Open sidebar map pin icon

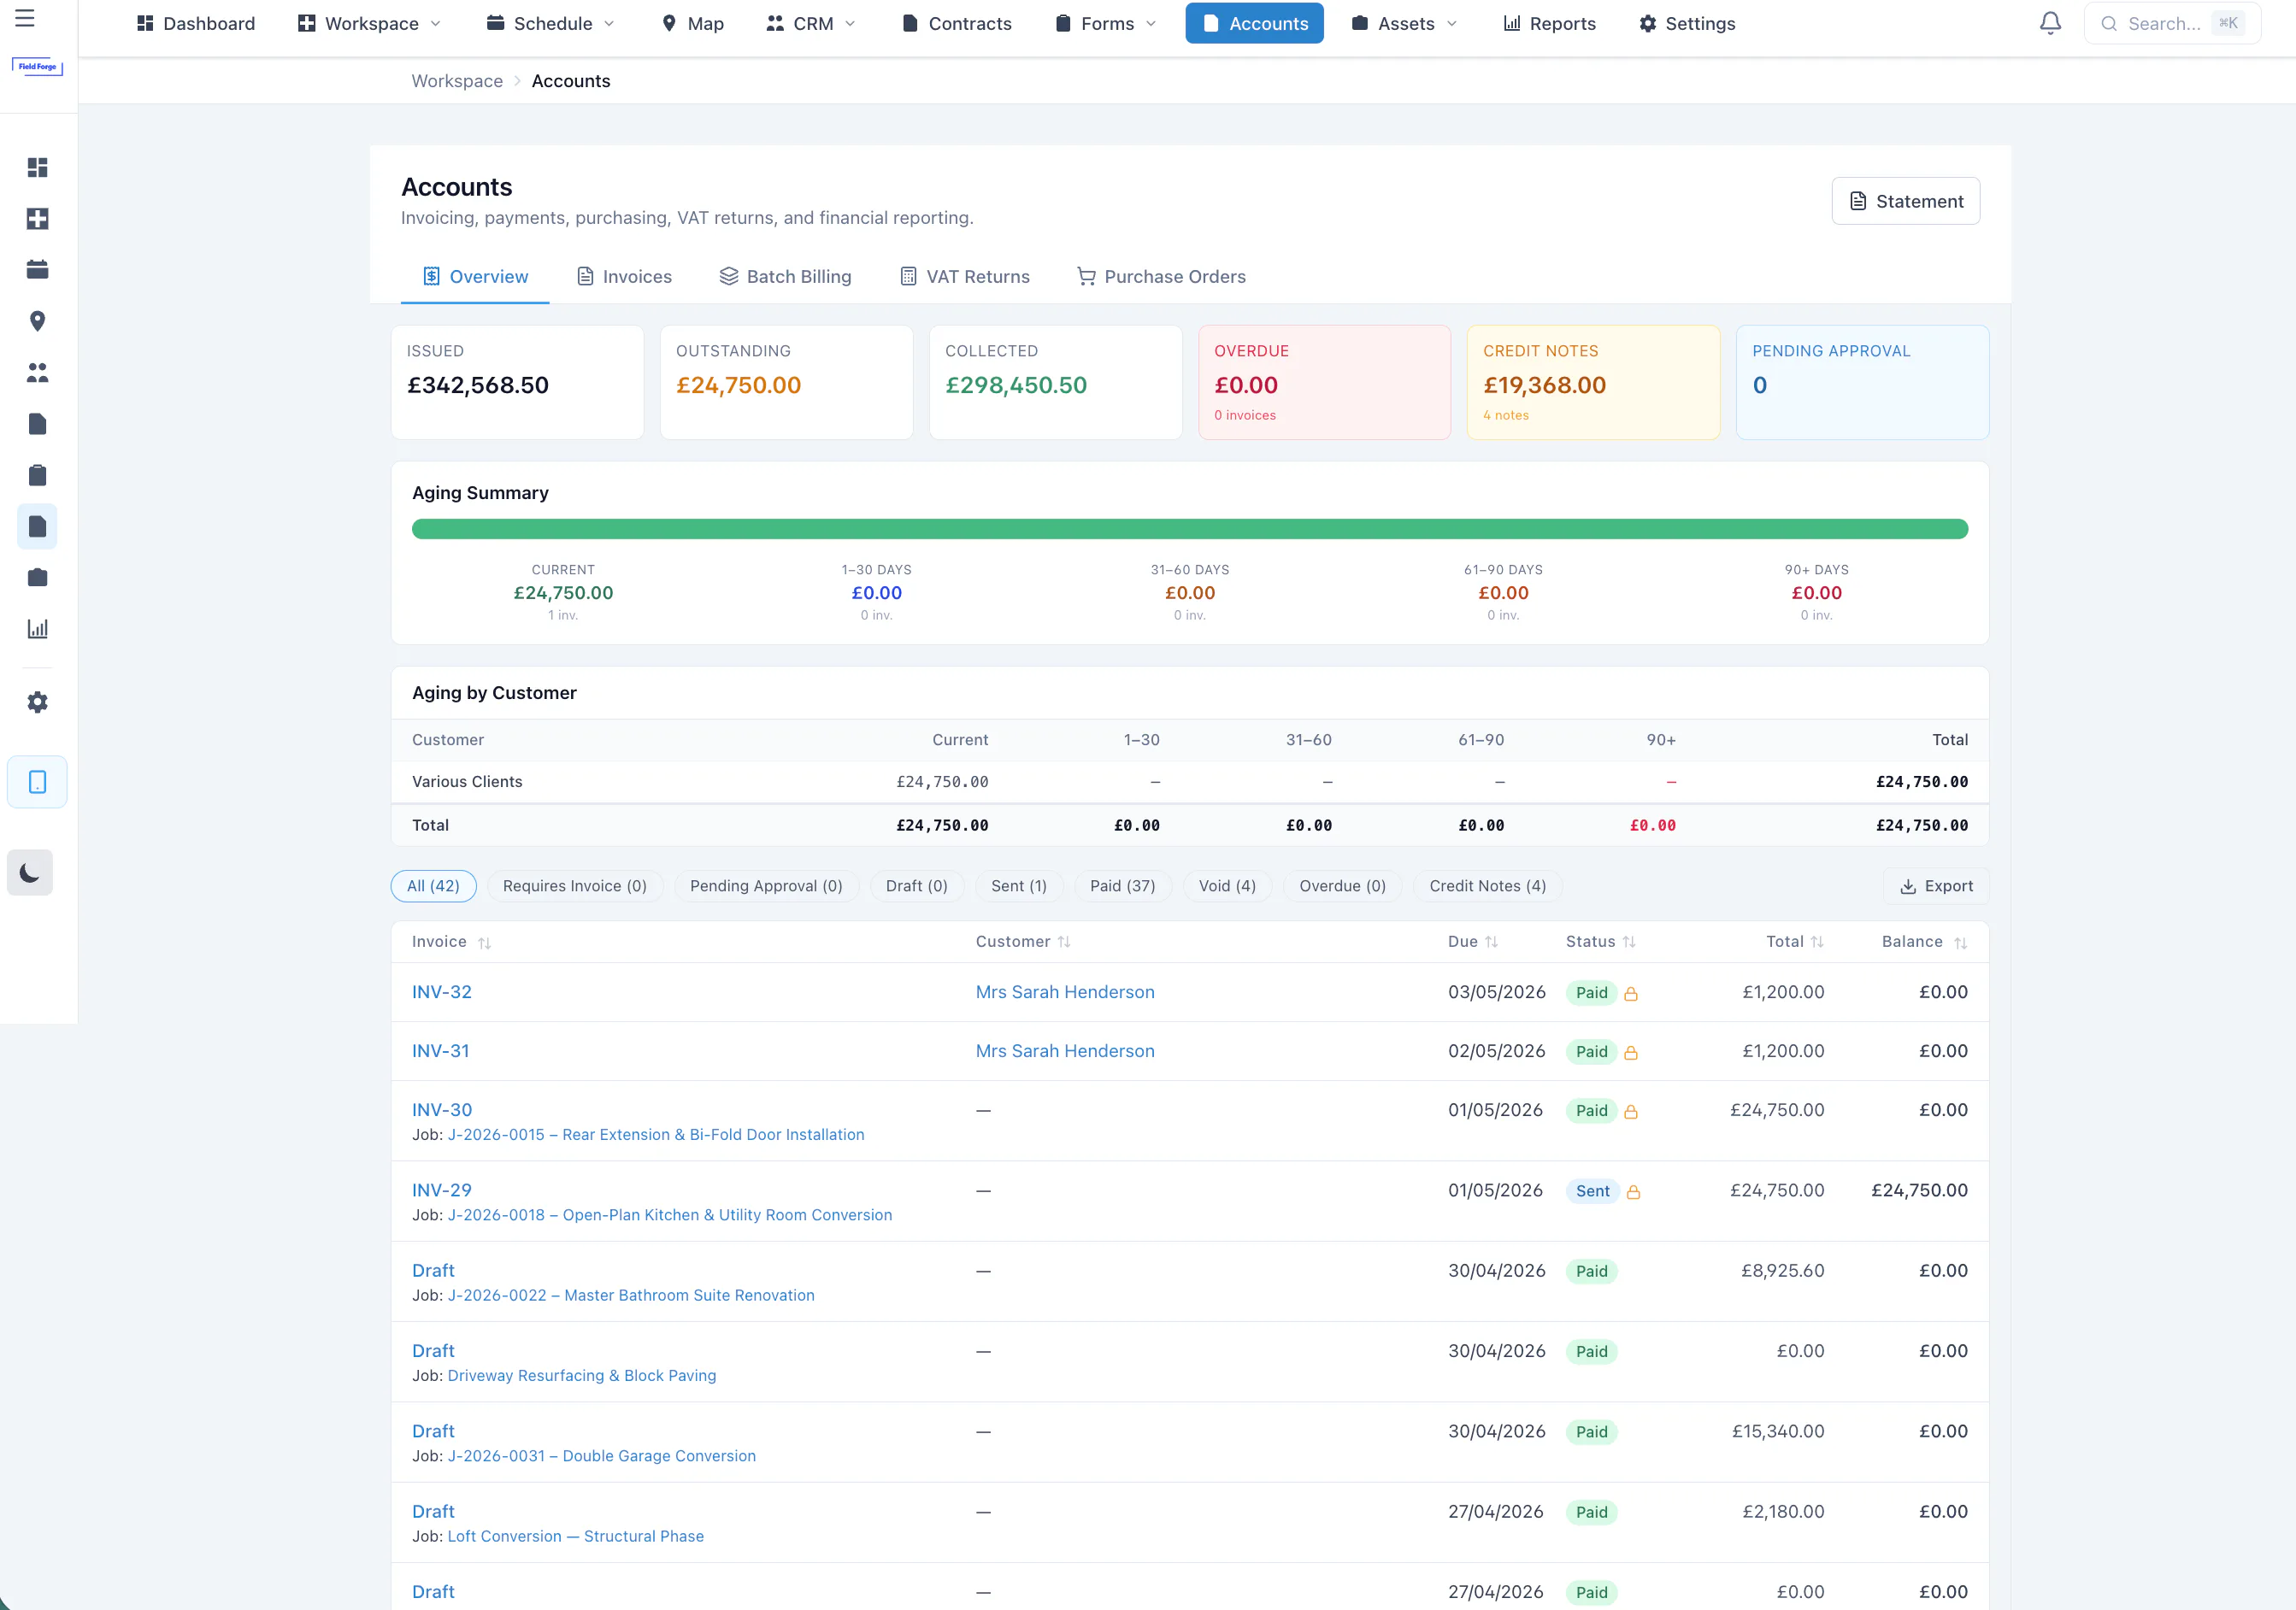tap(37, 321)
